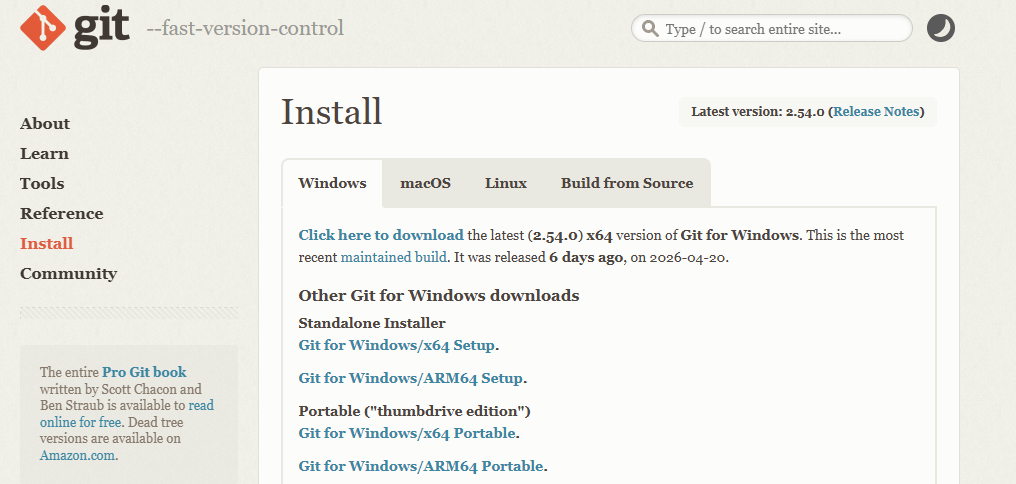
Task: Click Portable ("thumbdrive edition") label
Action: 415,411
